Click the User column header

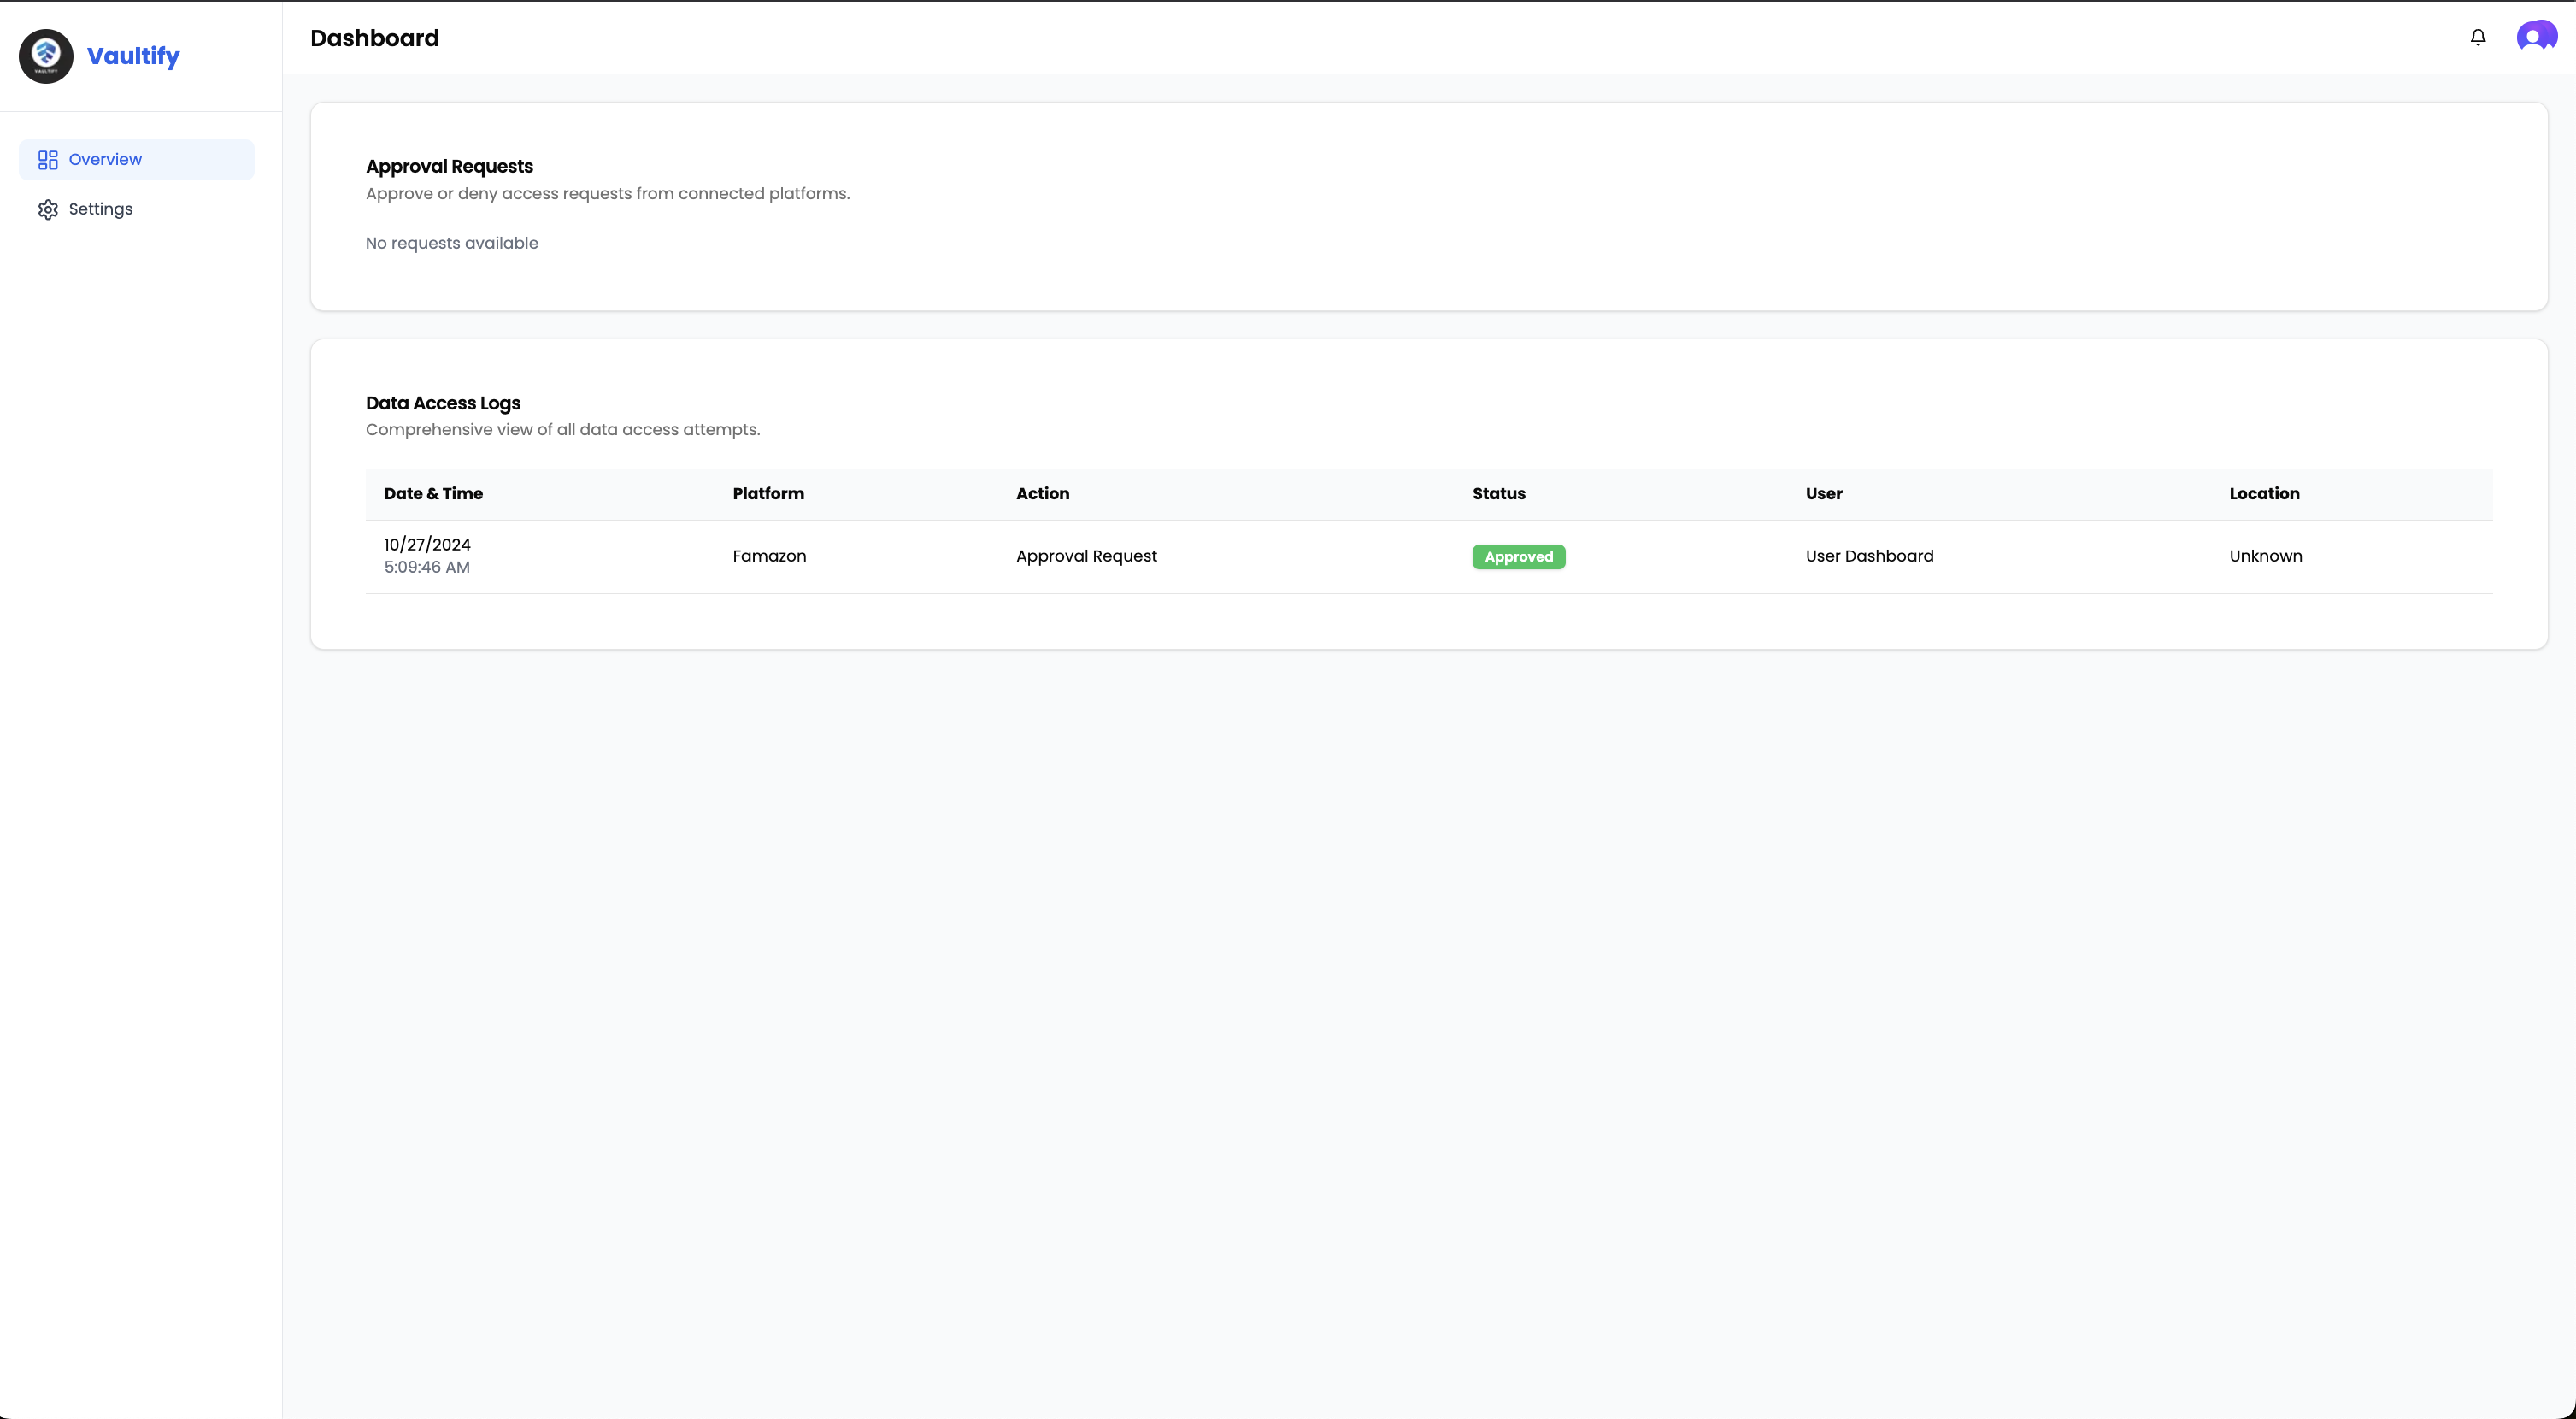[1823, 494]
